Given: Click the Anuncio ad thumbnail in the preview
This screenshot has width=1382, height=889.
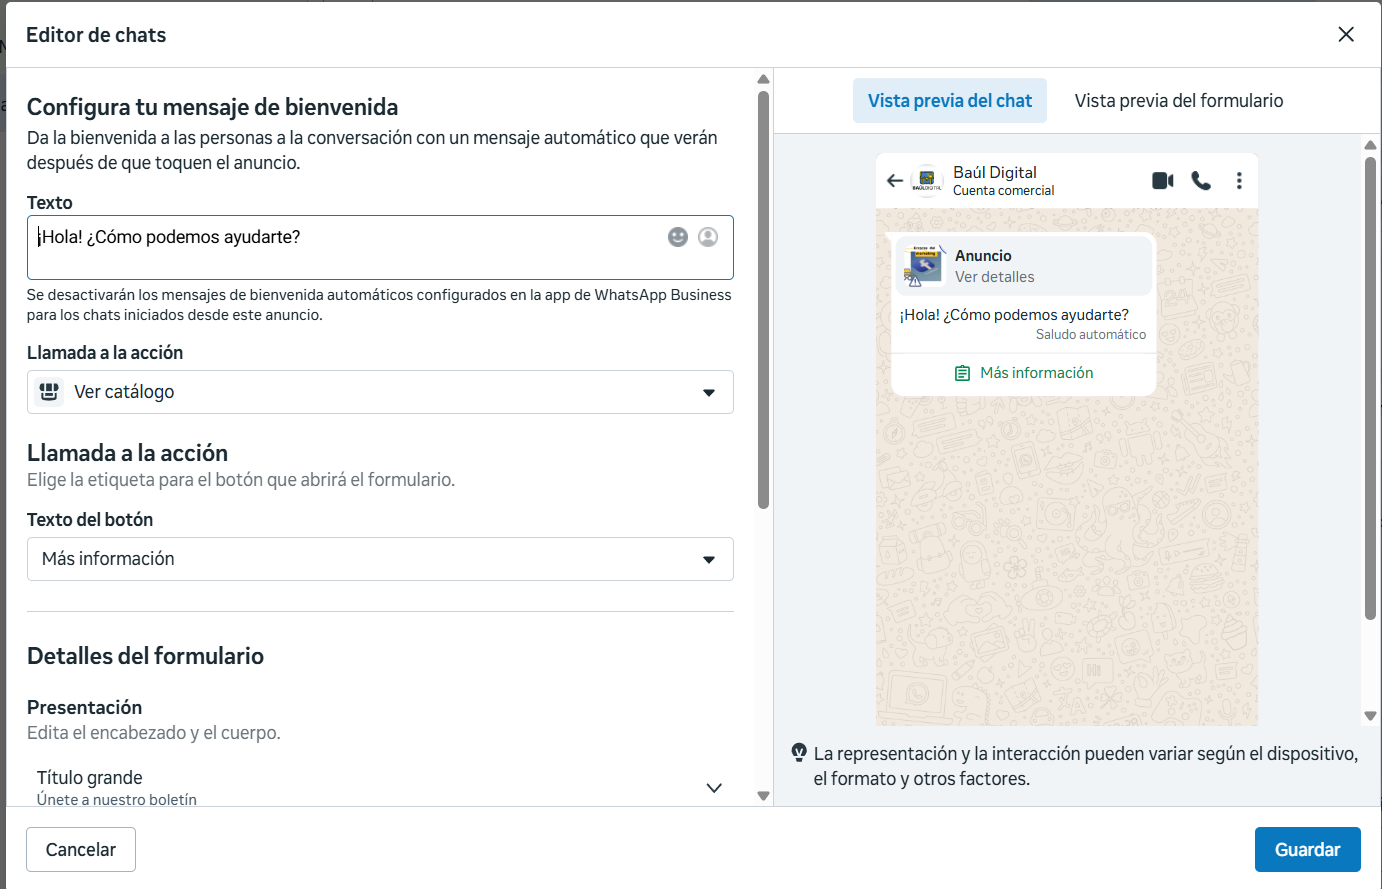Looking at the screenshot, I should click(924, 266).
